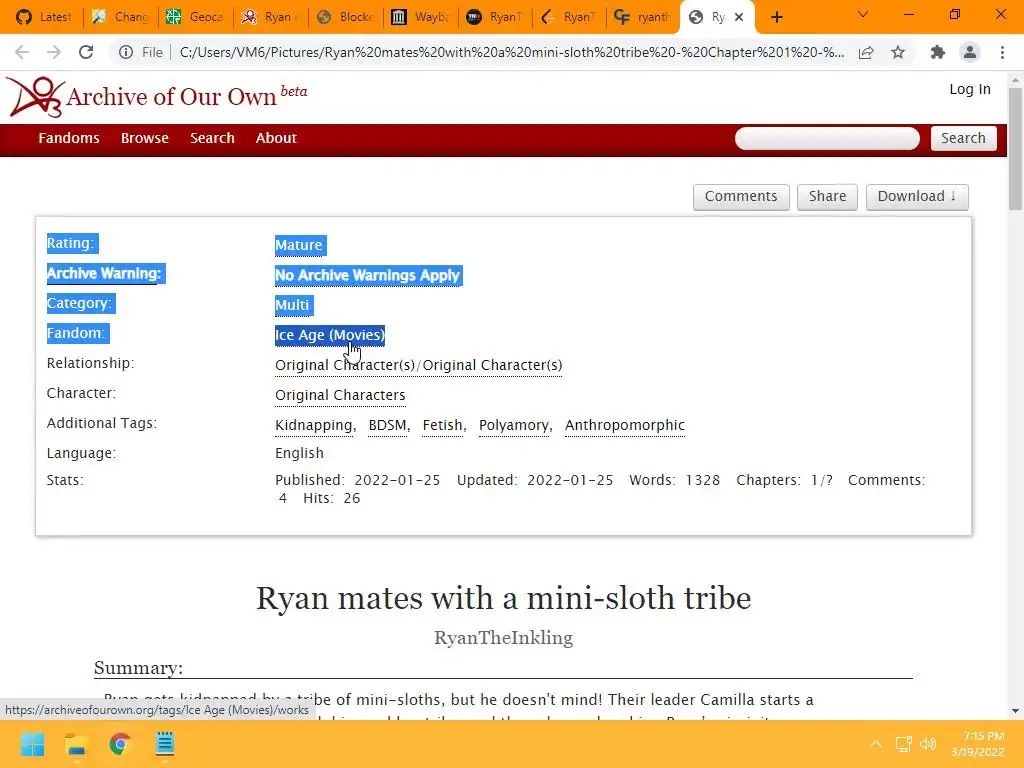The height and width of the screenshot is (768, 1024).
Task: Click the Original Character(s) relationship tag
Action: point(419,365)
